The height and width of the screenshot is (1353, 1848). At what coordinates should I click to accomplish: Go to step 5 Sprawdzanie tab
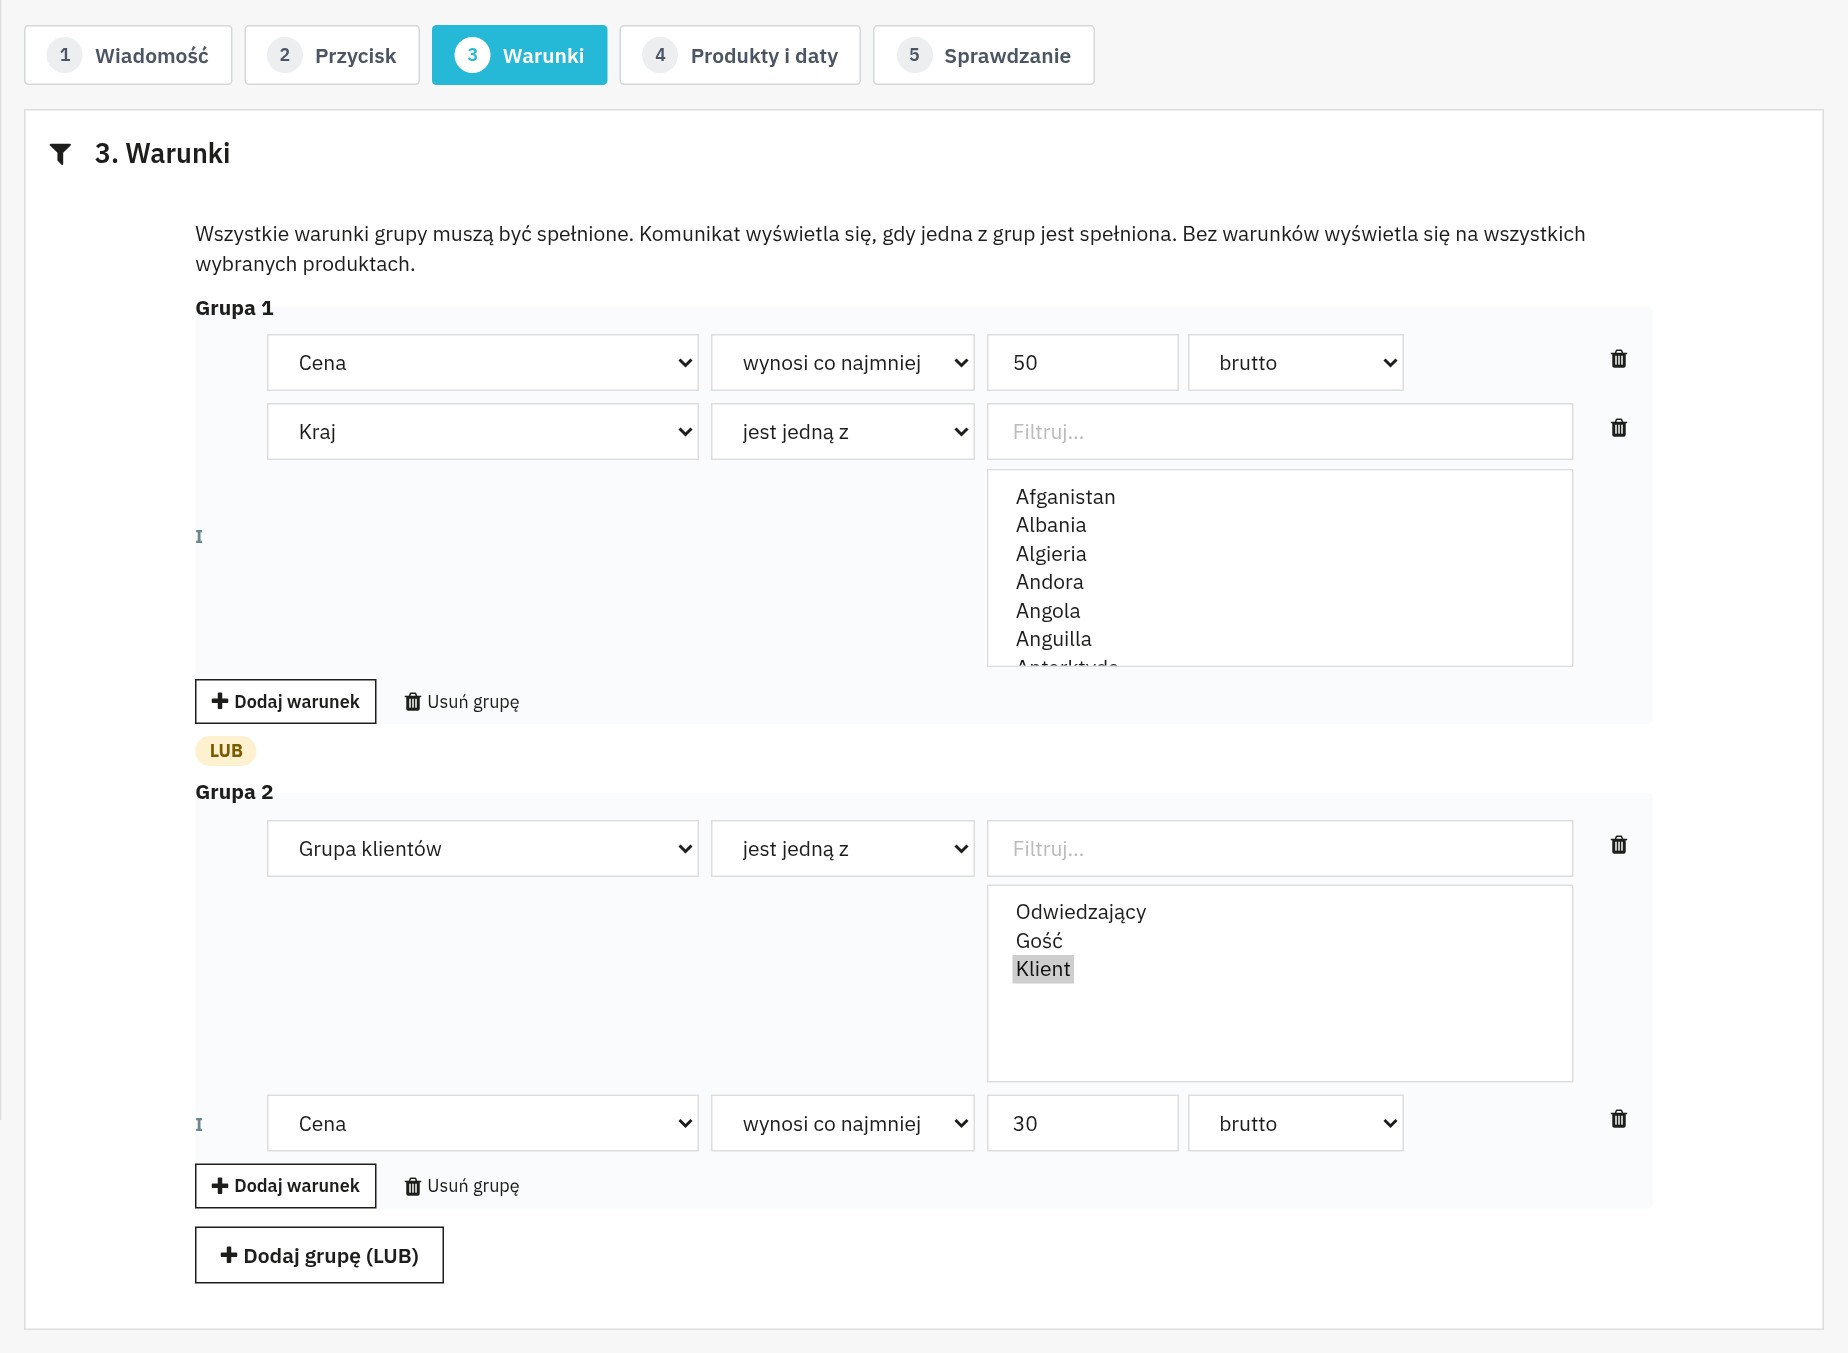tap(984, 55)
